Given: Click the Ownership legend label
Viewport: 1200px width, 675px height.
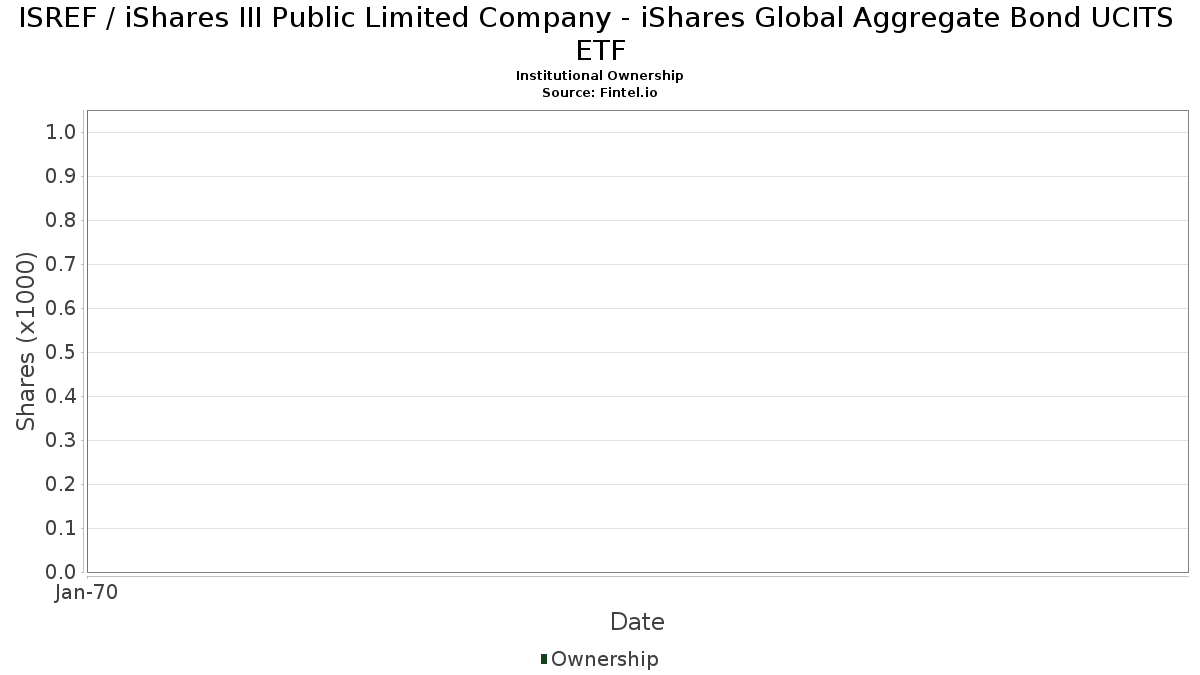Looking at the screenshot, I should (604, 659).
